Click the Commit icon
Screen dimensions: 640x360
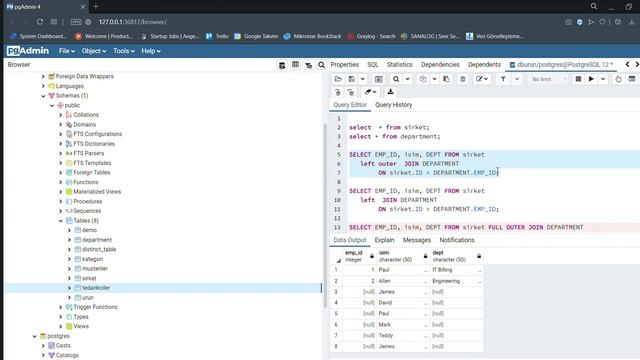(x=338, y=92)
